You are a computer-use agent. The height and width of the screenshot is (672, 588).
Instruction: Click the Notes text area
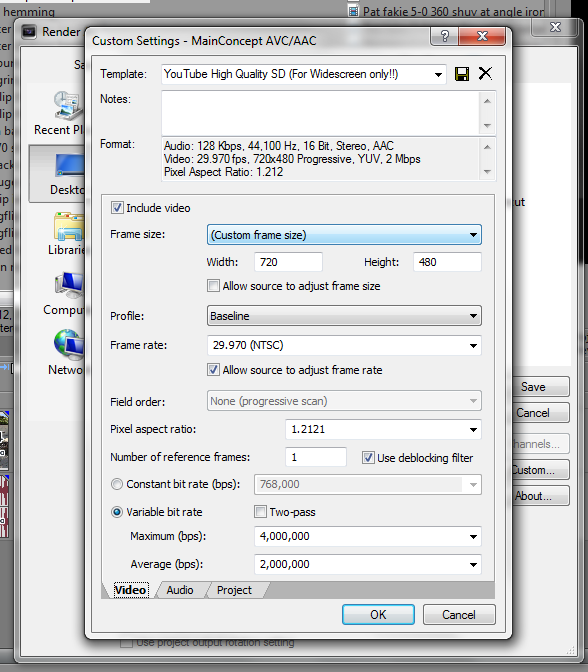click(320, 113)
